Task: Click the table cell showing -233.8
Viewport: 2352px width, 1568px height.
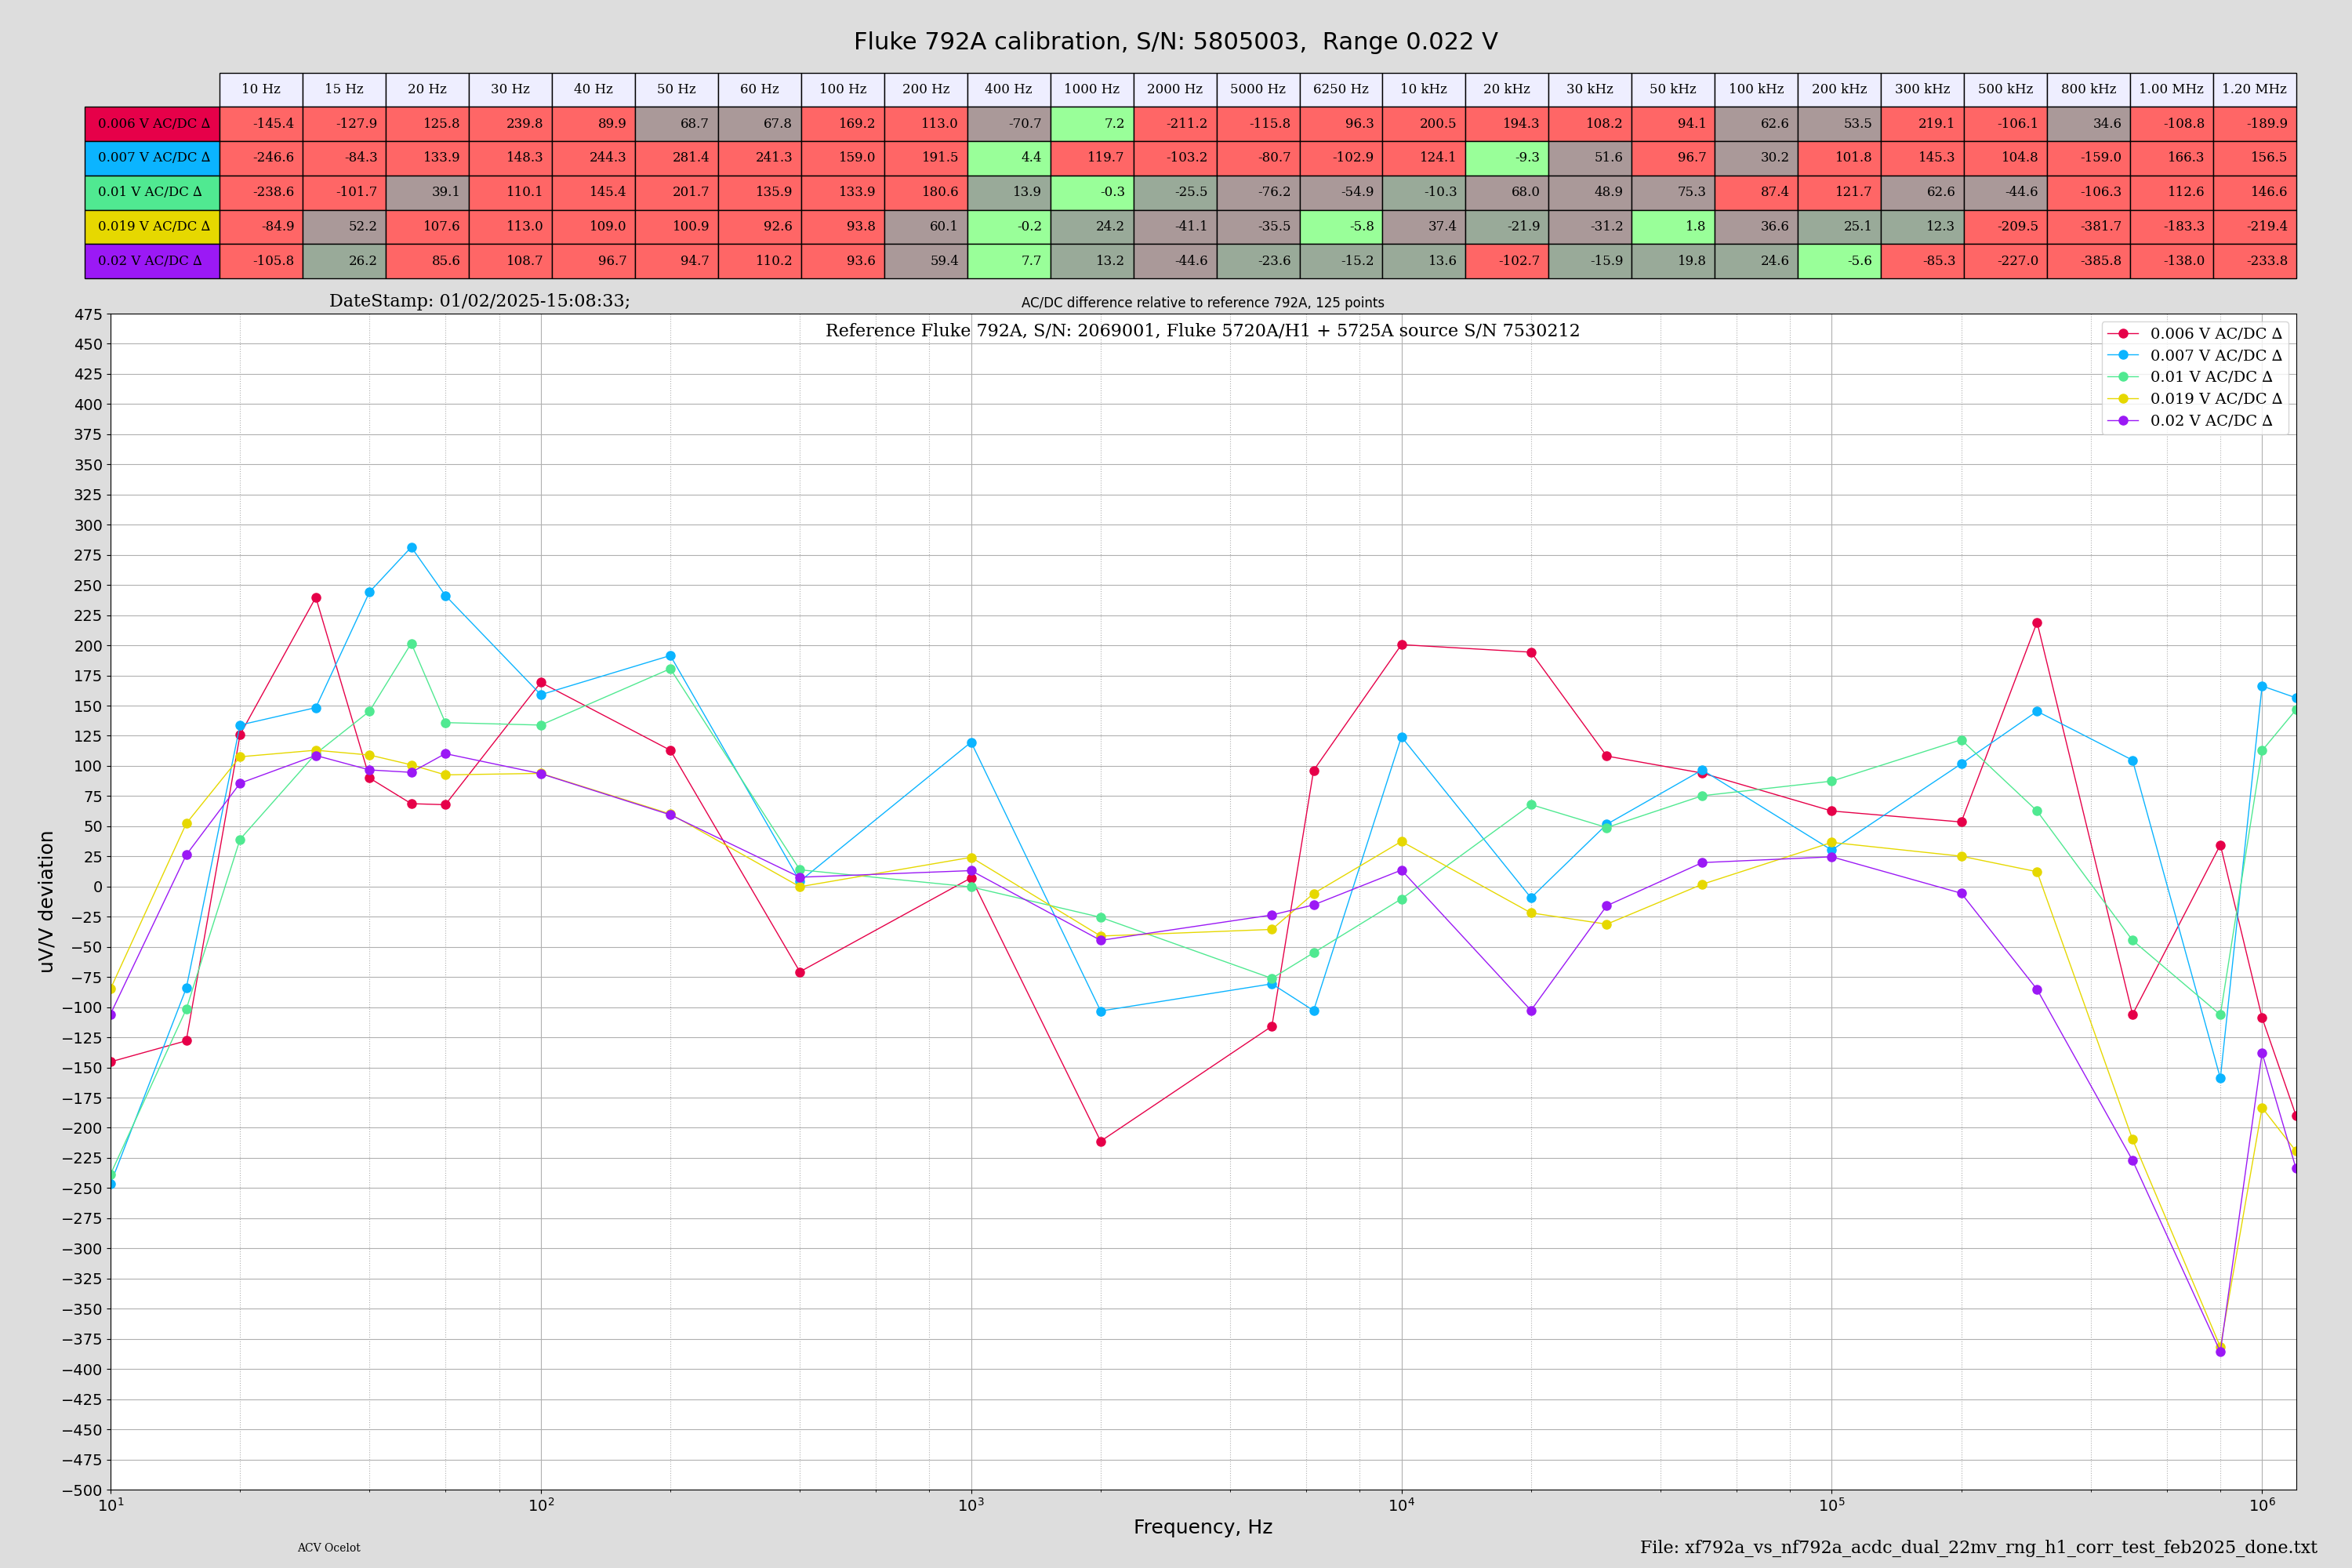Action: (x=2255, y=261)
